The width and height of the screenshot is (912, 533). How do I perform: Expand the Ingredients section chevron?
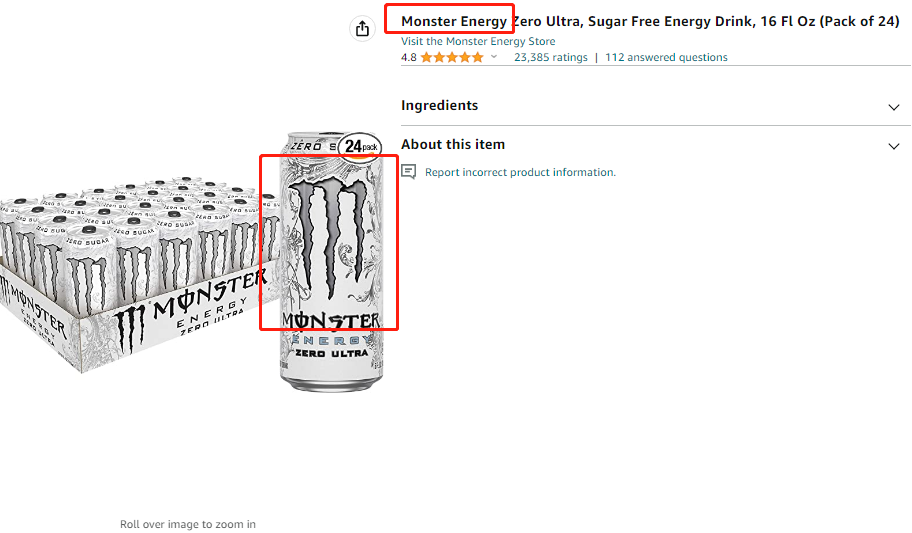pos(894,107)
